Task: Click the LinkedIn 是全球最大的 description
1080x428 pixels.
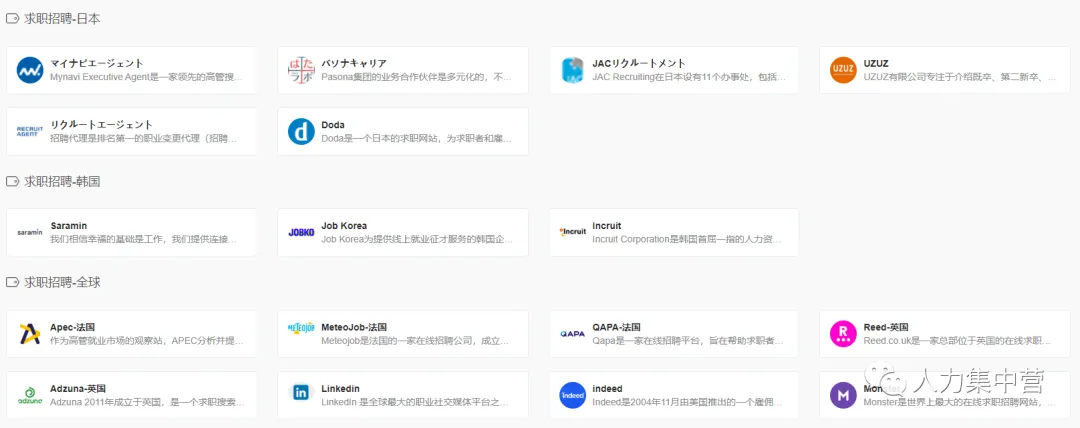Action: [x=415, y=402]
